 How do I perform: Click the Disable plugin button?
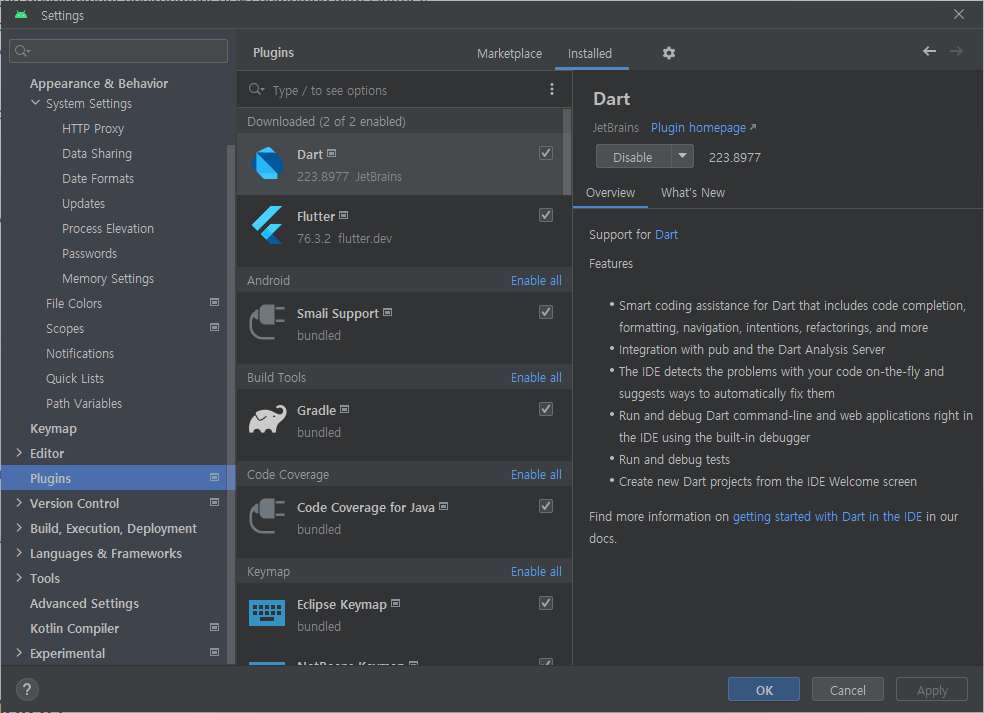633,156
